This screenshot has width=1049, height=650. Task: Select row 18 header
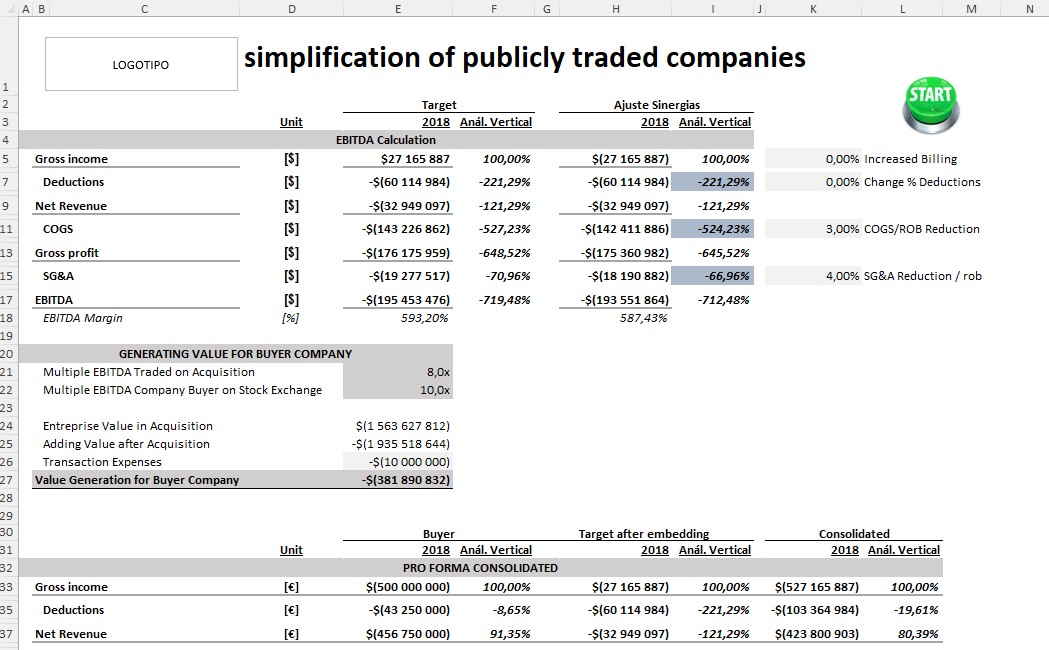[x=7, y=318]
